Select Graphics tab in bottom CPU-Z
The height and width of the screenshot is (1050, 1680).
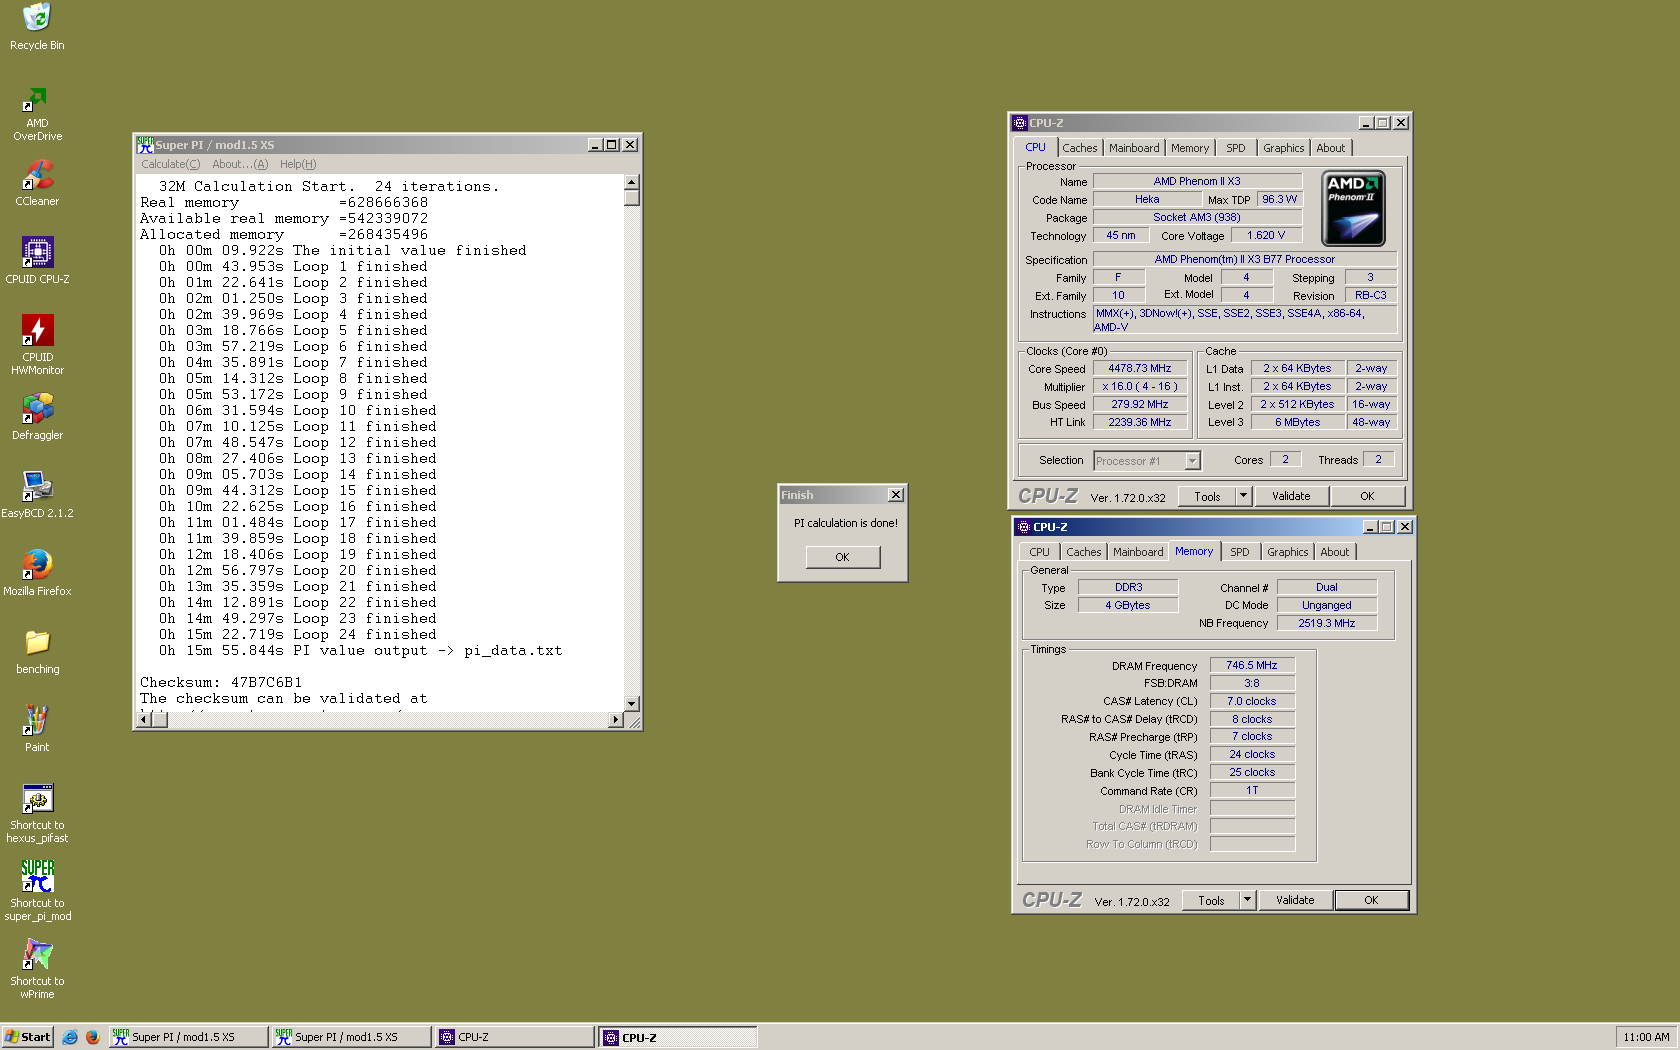point(1287,552)
